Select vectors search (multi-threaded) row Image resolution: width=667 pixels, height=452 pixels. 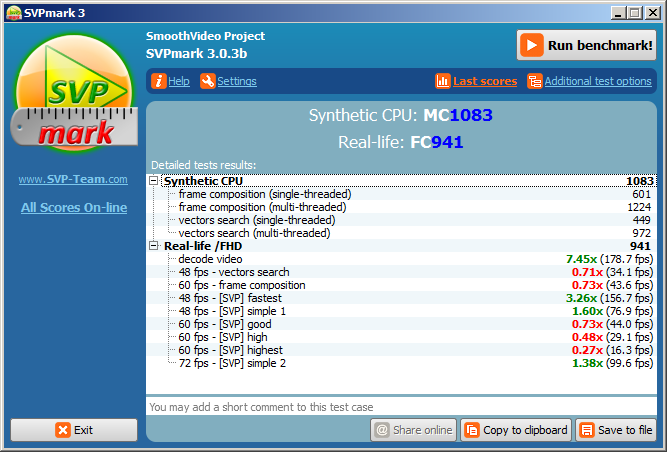click(401, 233)
